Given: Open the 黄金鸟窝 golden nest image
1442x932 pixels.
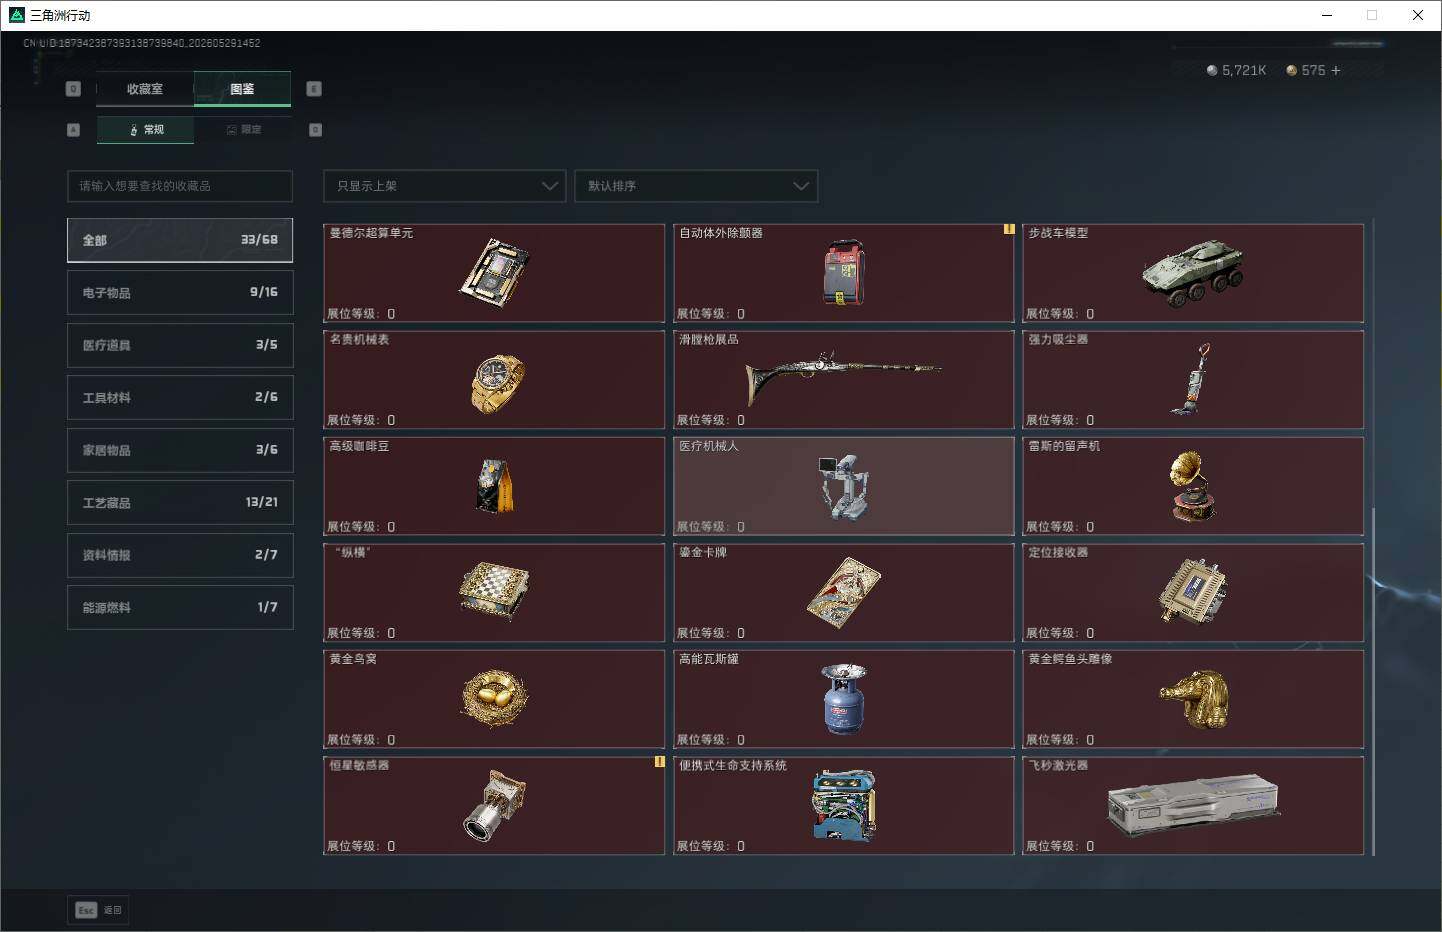Looking at the screenshot, I should [494, 697].
